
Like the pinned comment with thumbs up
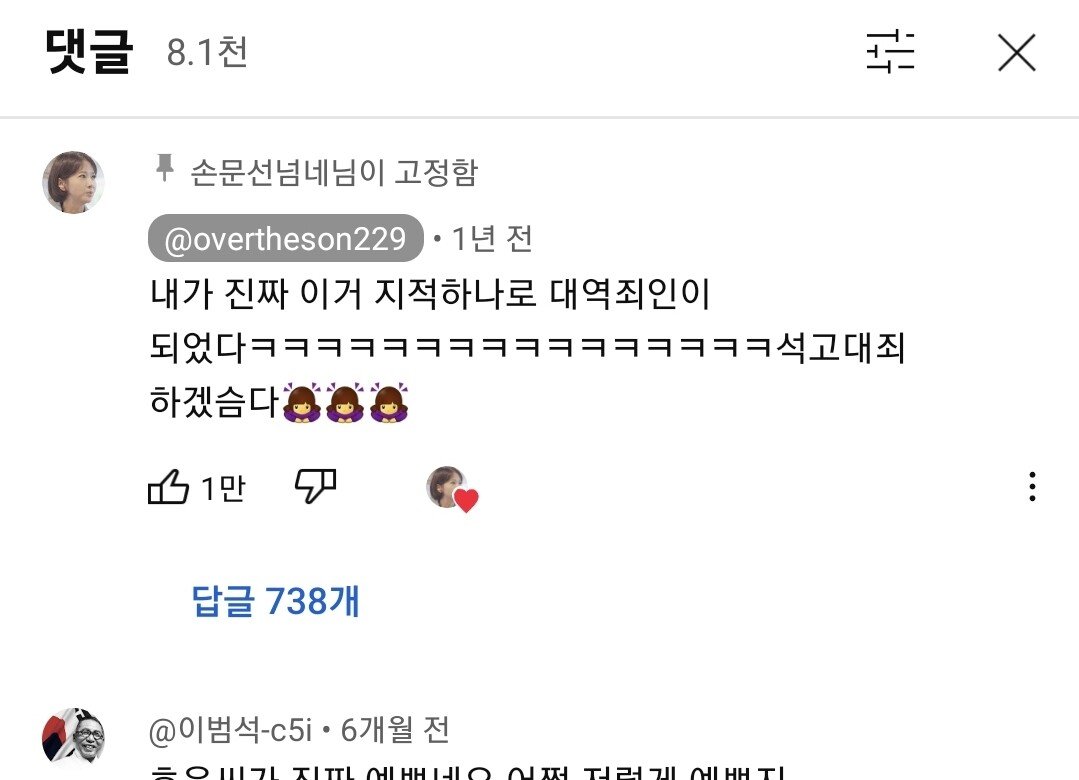pyautogui.click(x=168, y=487)
